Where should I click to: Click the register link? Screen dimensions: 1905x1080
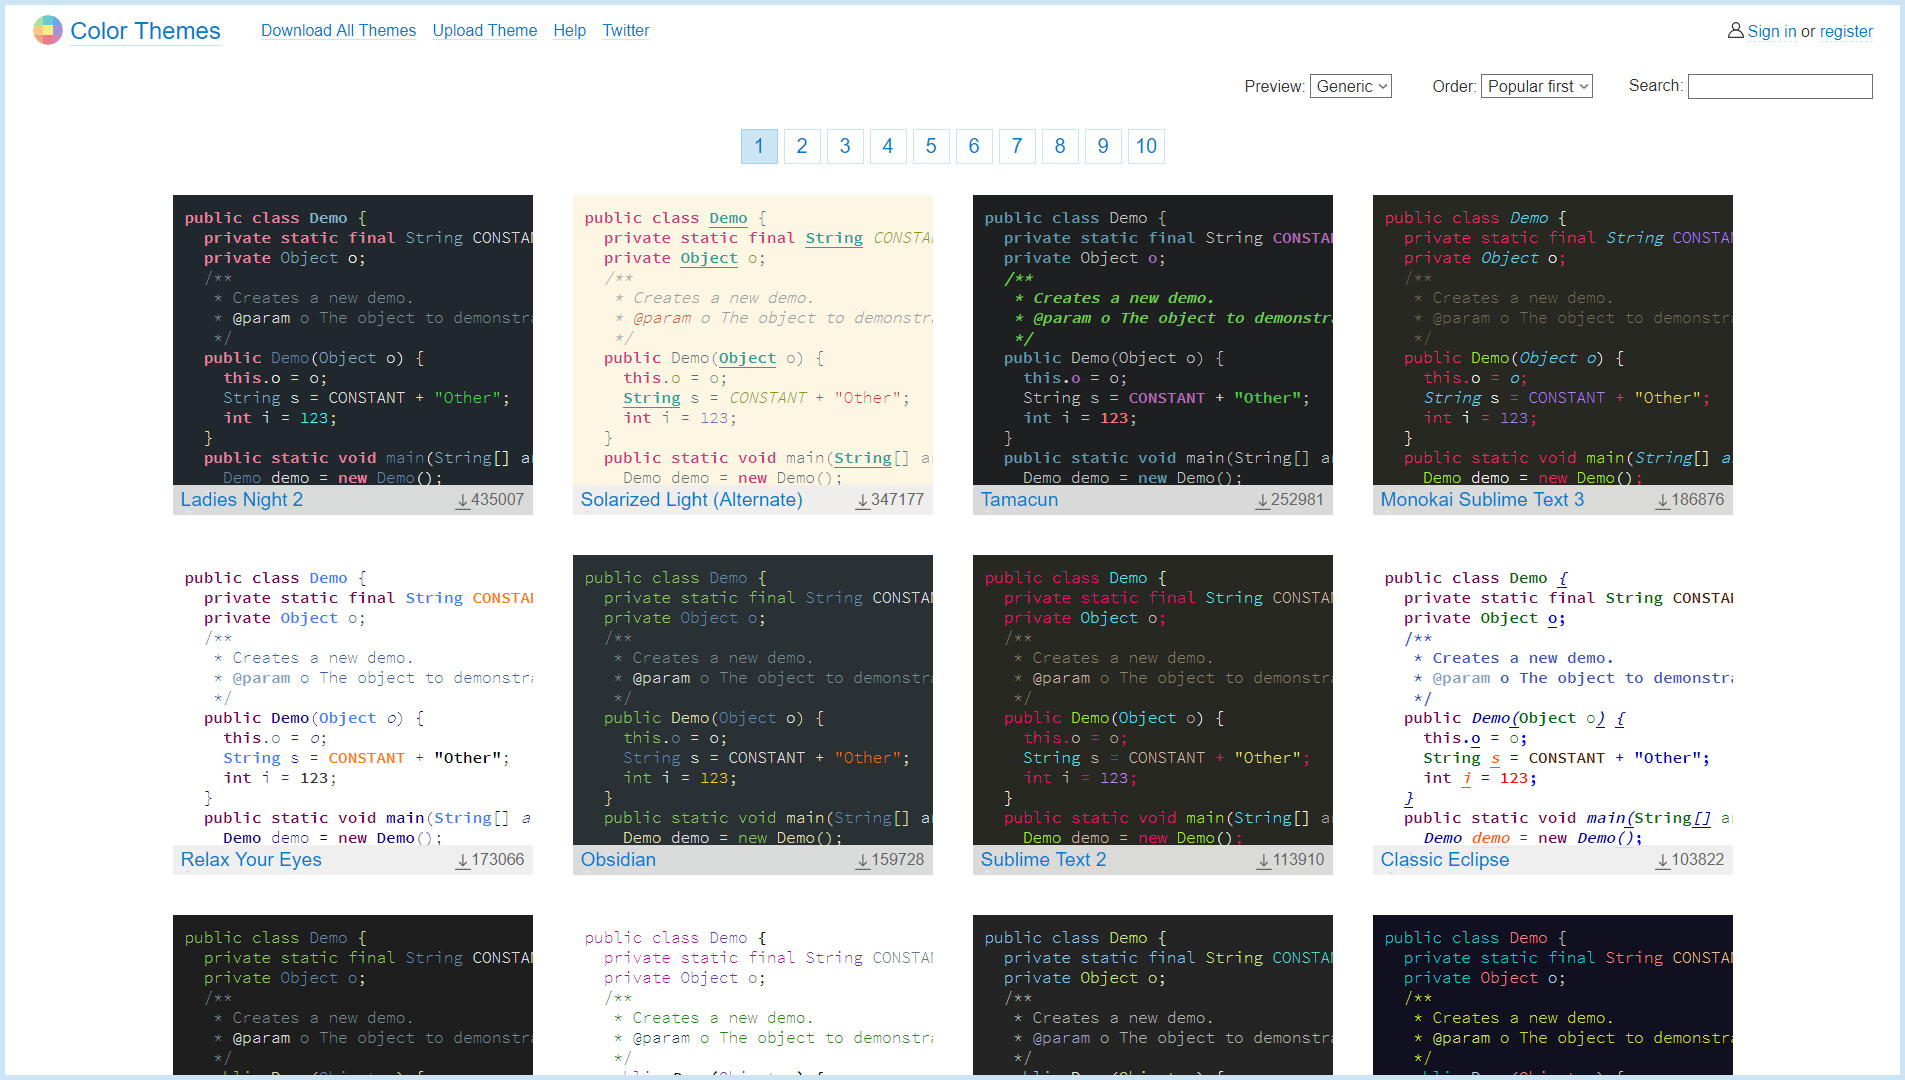[1846, 32]
